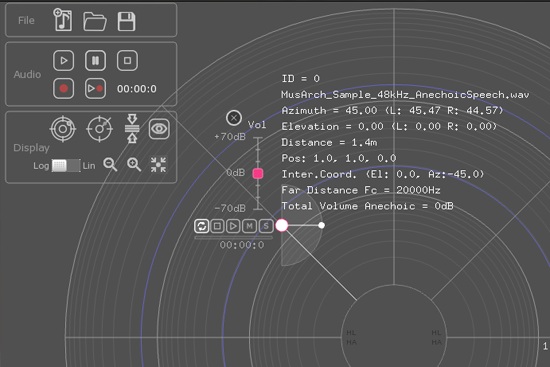Play the source audio
The width and height of the screenshot is (550, 367).
coord(233,226)
